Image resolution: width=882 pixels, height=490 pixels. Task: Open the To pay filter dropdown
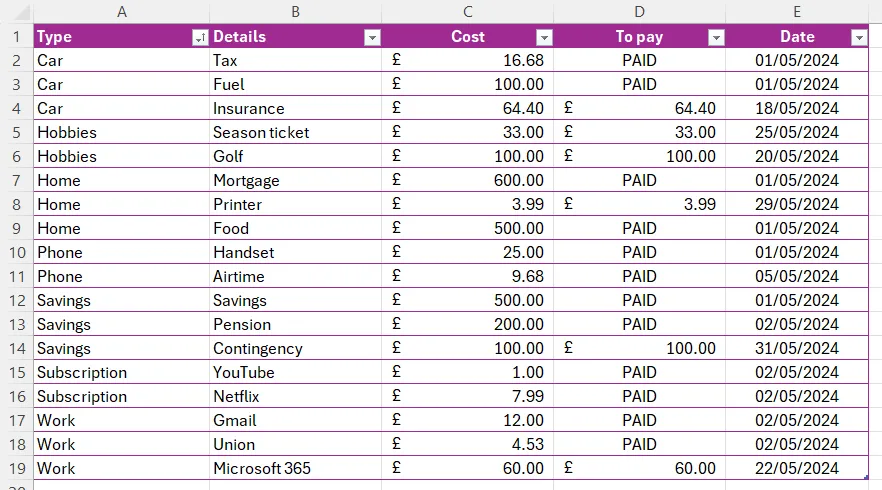716,38
